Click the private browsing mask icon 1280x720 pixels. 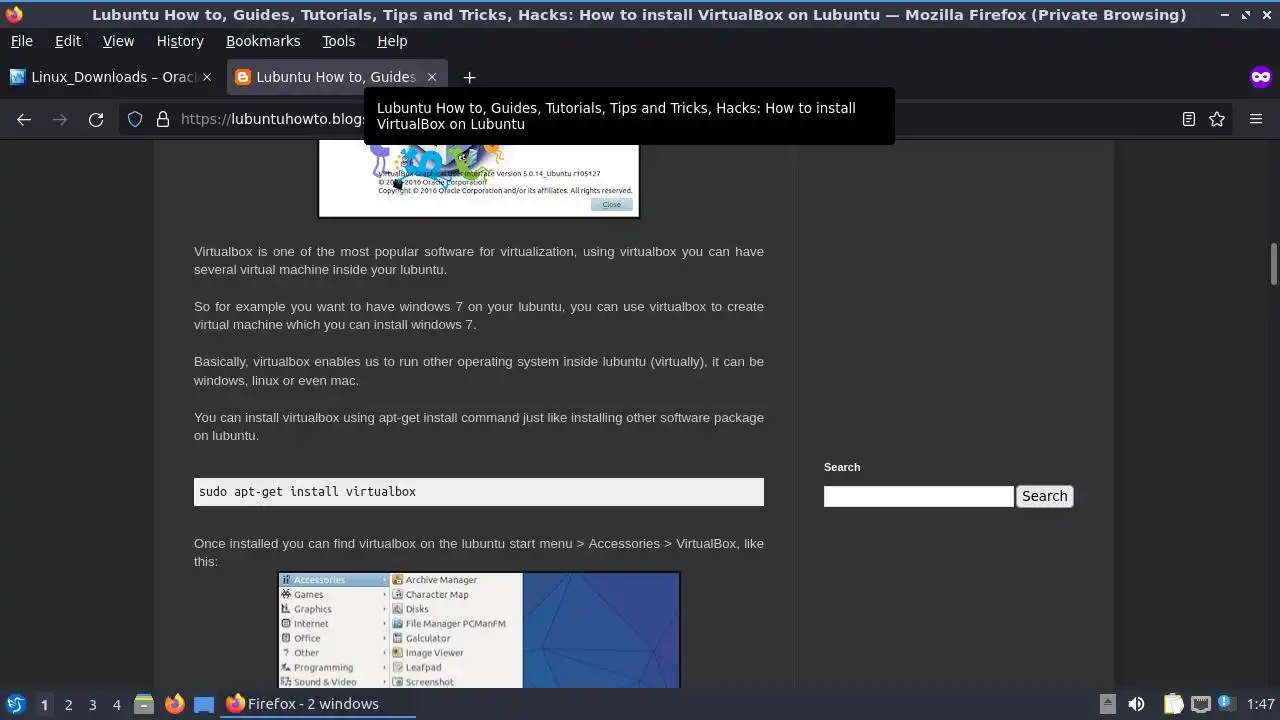click(1260, 77)
